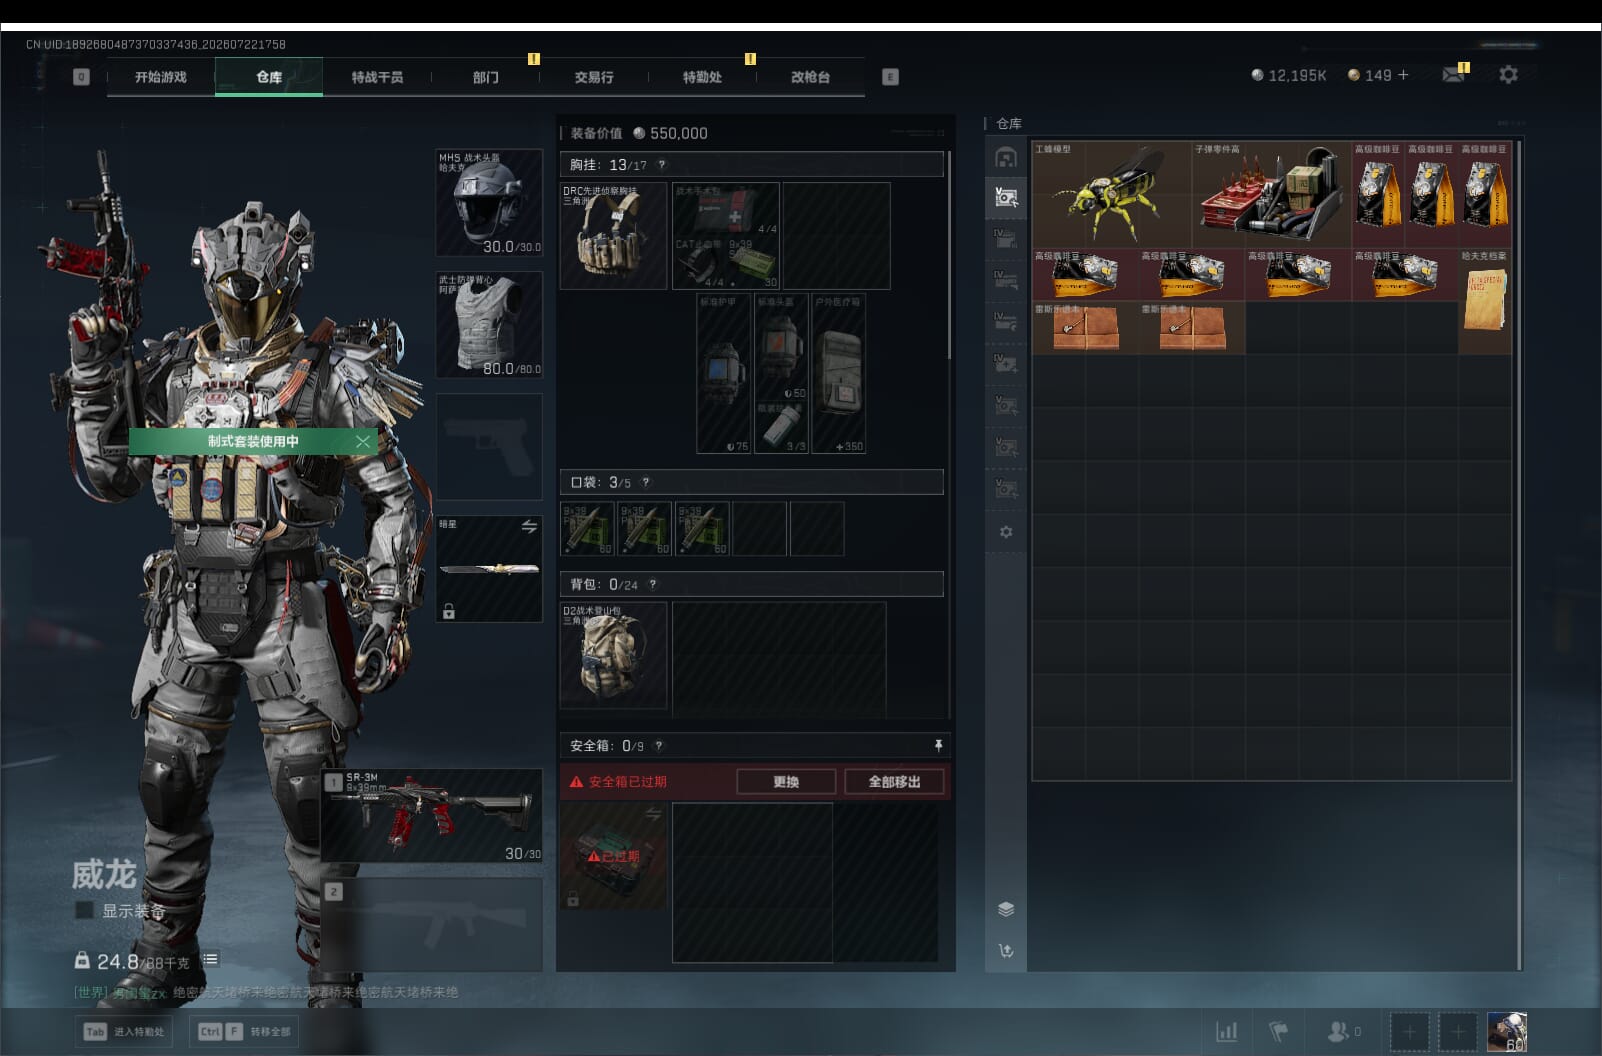
Task: Click the flag icon in bottom bar
Action: [x=1279, y=1031]
